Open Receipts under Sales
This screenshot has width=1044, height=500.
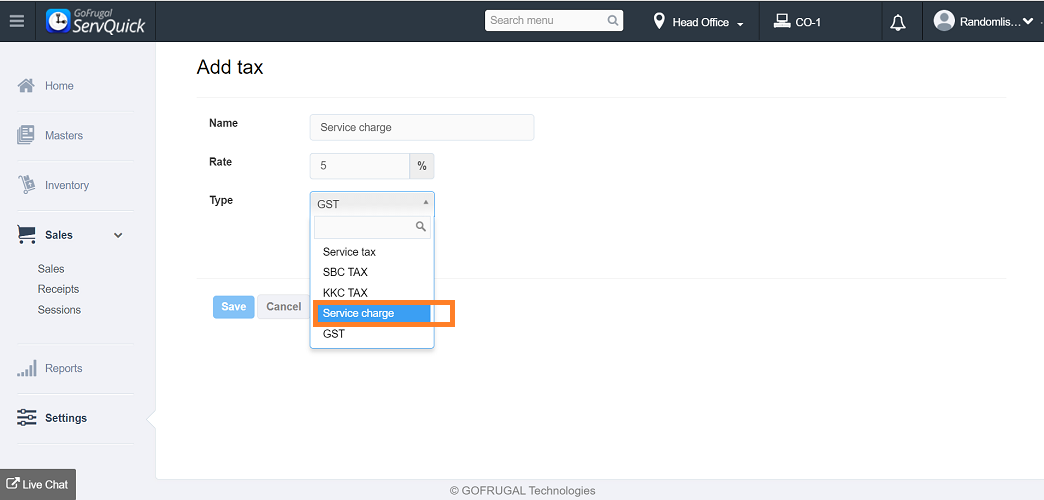point(58,289)
